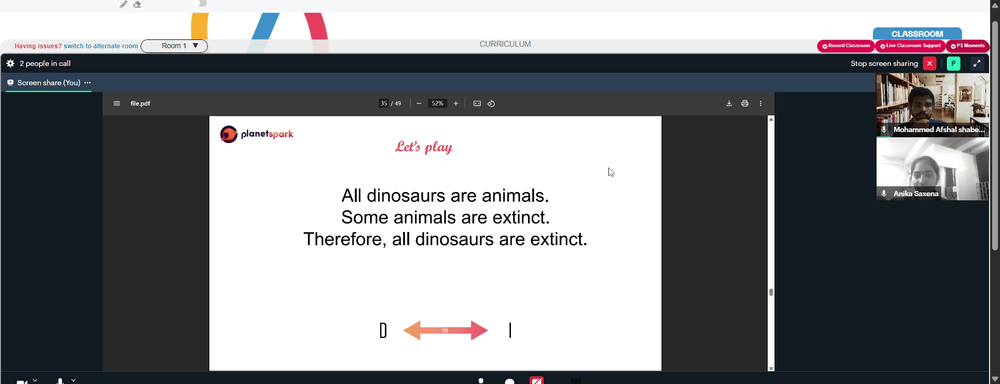The width and height of the screenshot is (1000, 384).
Task: Click the PDF vertical scrollbar thumb
Action: point(770,292)
